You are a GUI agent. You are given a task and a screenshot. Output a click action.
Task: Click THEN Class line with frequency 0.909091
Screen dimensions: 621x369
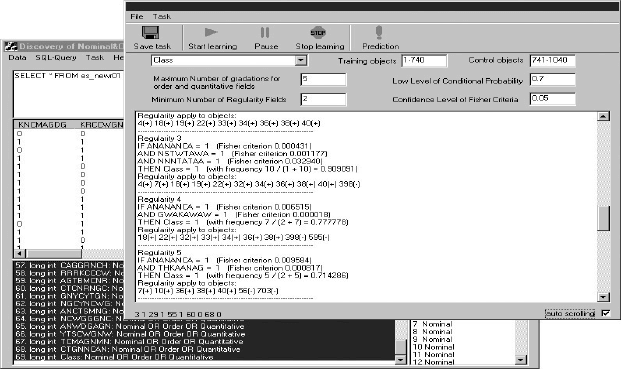[x=247, y=169]
